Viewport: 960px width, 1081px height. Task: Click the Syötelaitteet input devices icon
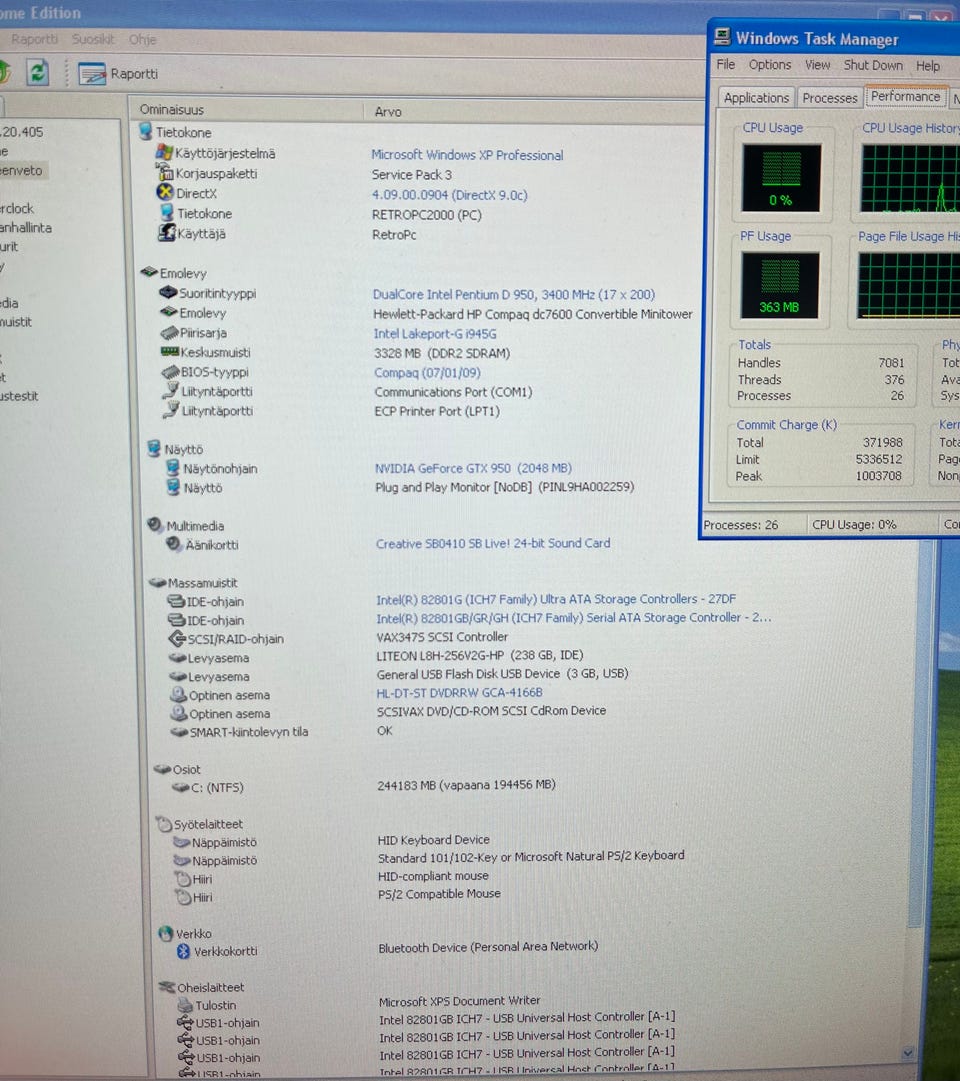pyautogui.click(x=164, y=823)
